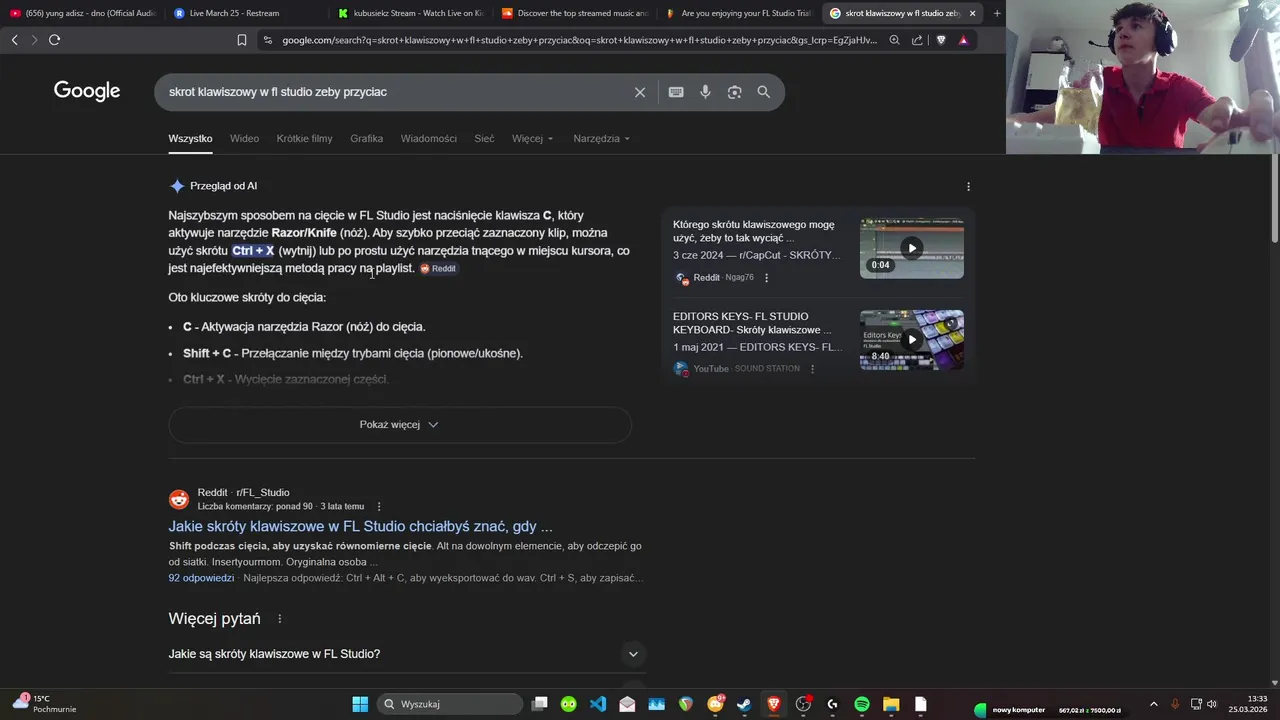This screenshot has width=1280, height=720.
Task: Open the 92 odpowiedzi link
Action: (201, 578)
